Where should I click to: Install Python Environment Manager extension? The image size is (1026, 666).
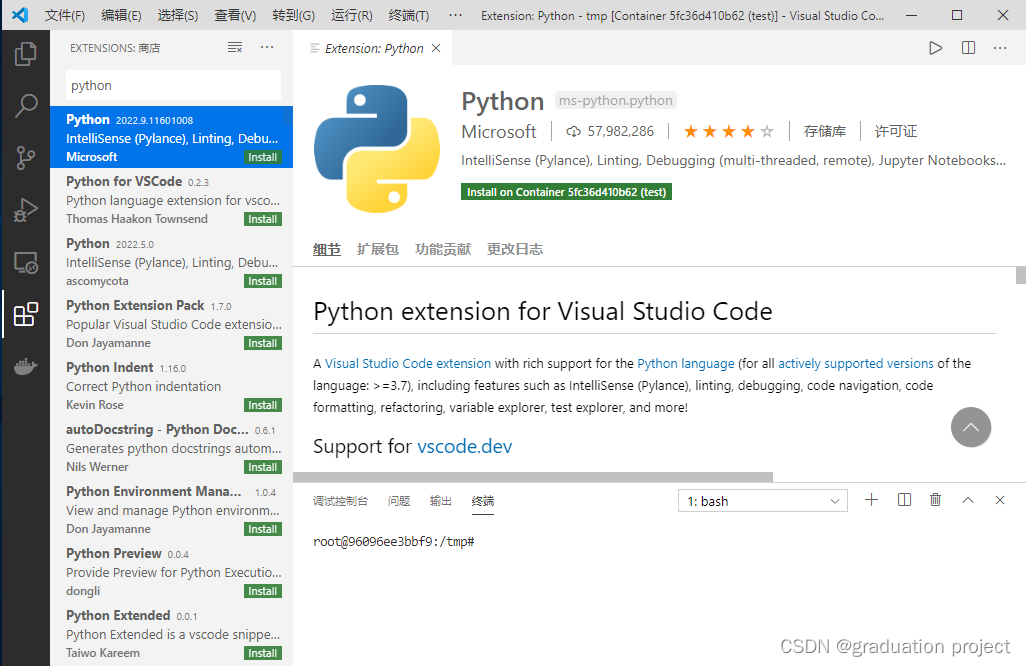pos(262,529)
